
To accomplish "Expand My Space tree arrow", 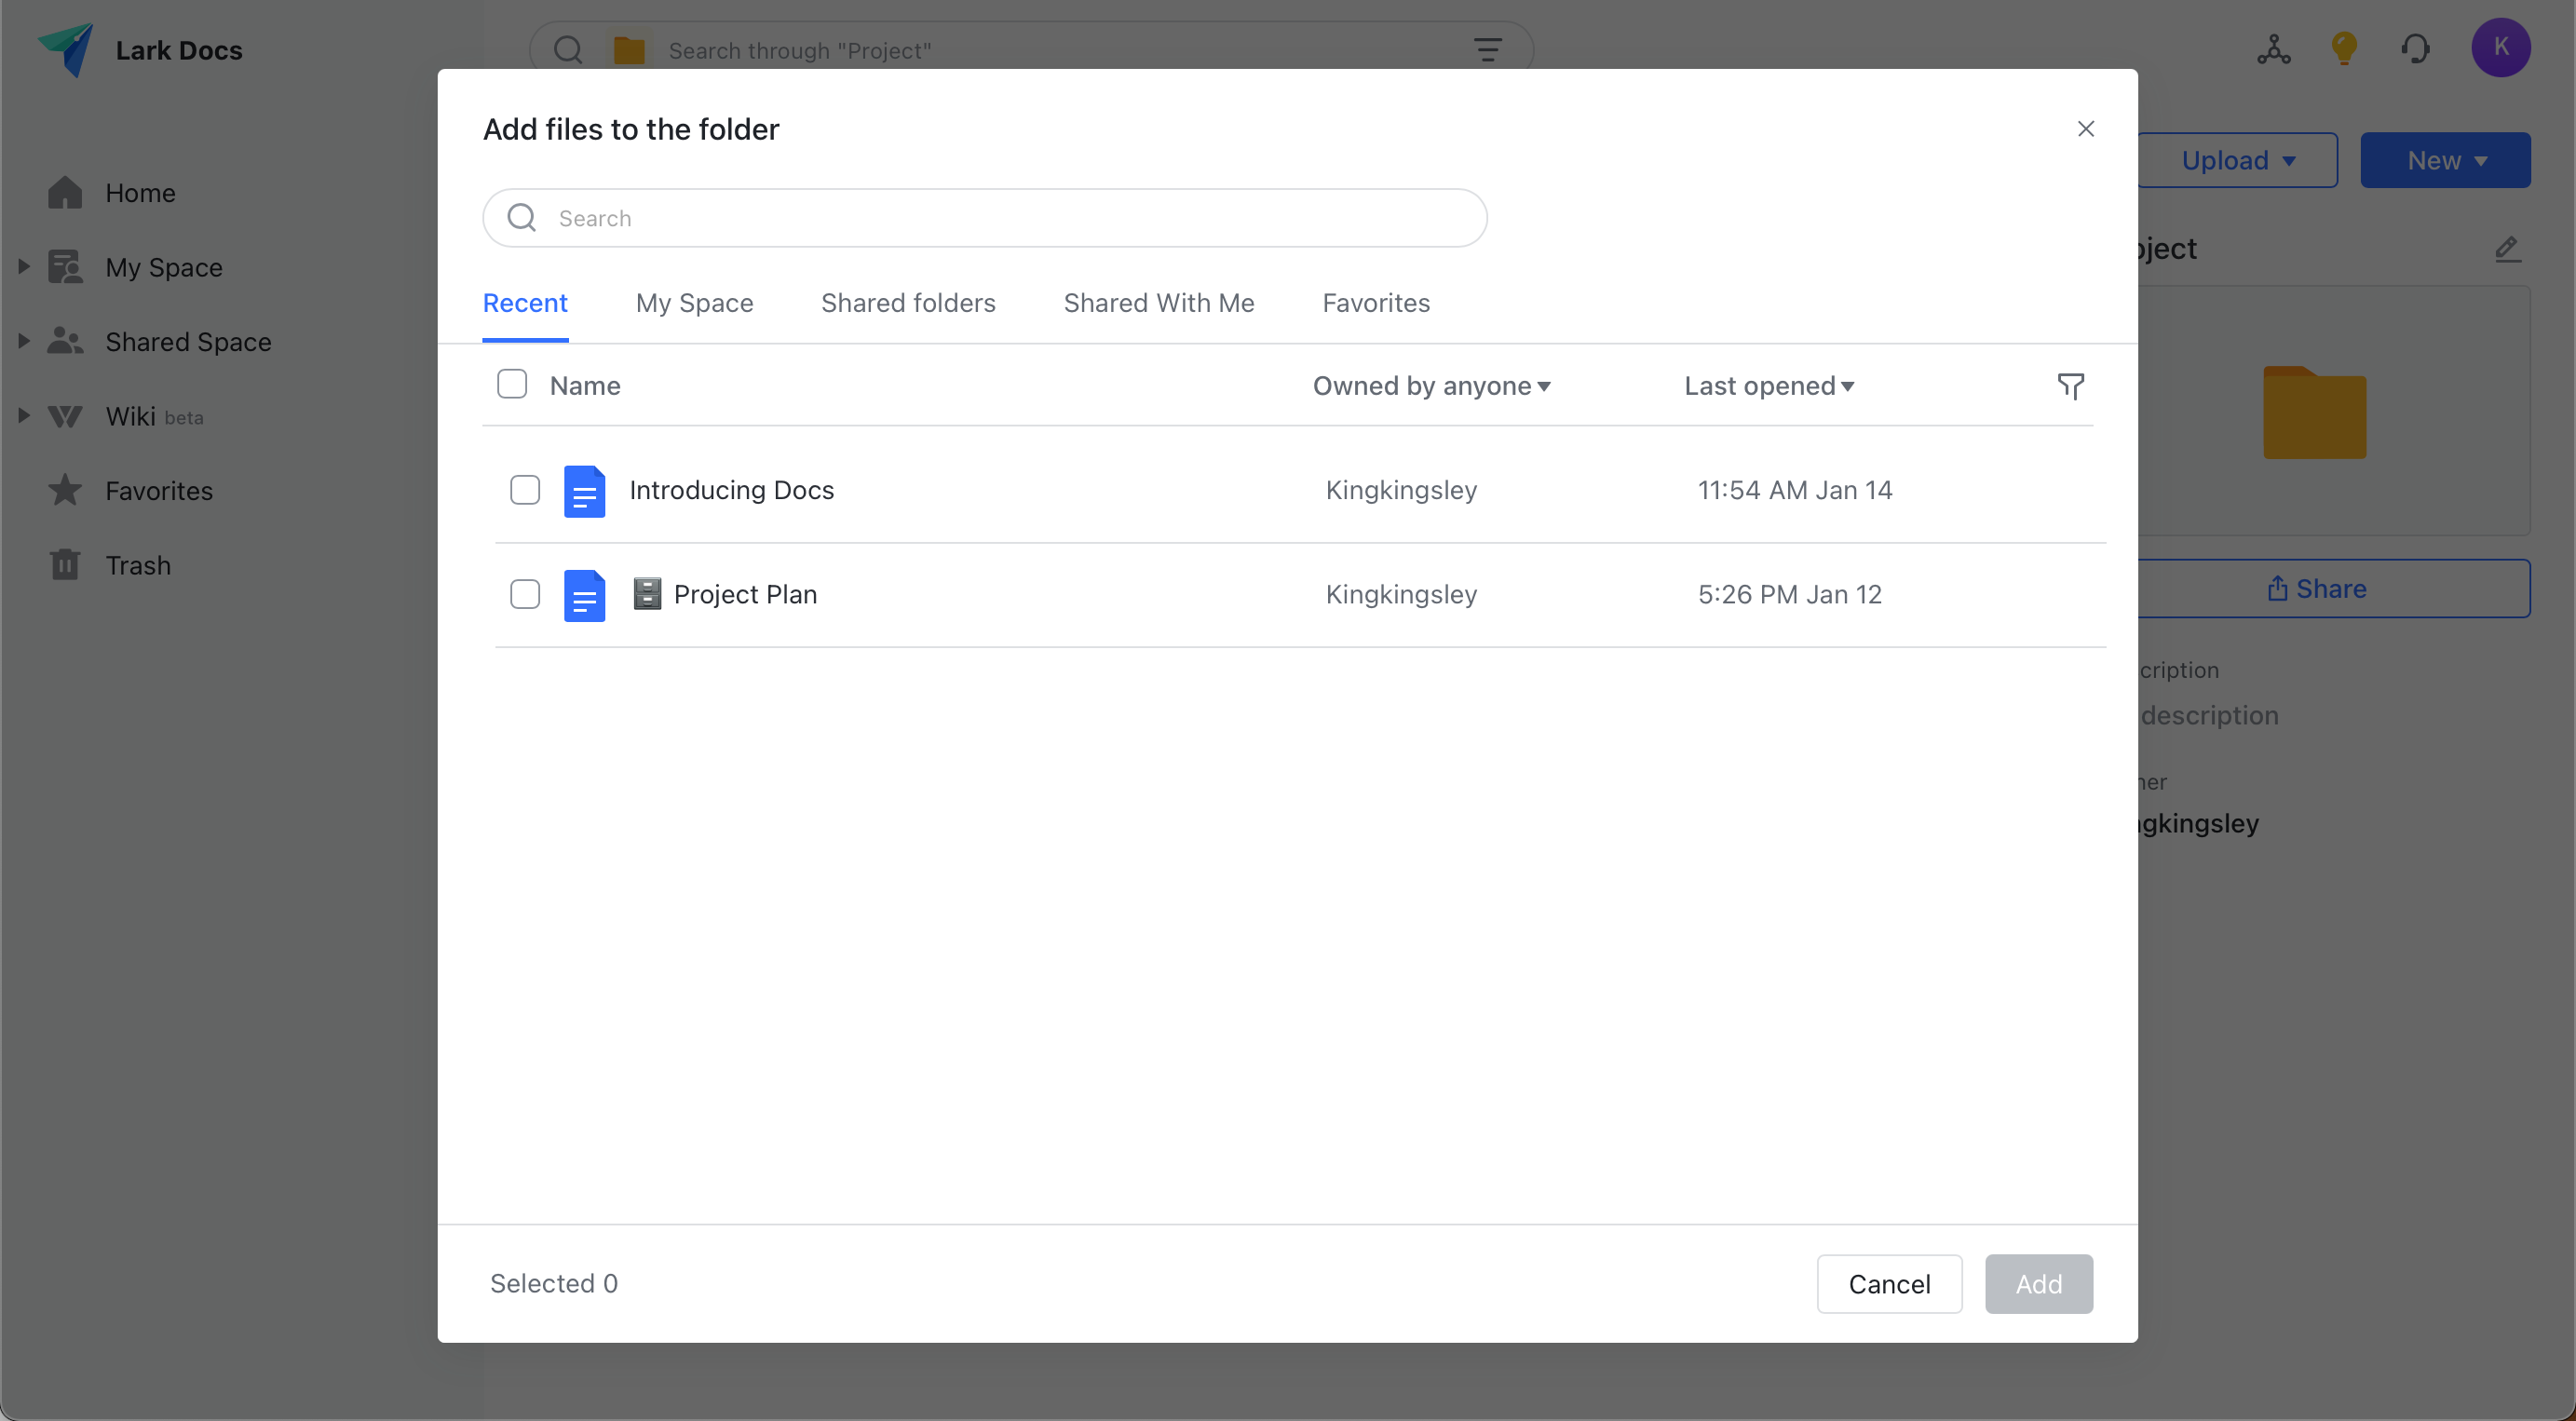I will pyautogui.click(x=24, y=267).
